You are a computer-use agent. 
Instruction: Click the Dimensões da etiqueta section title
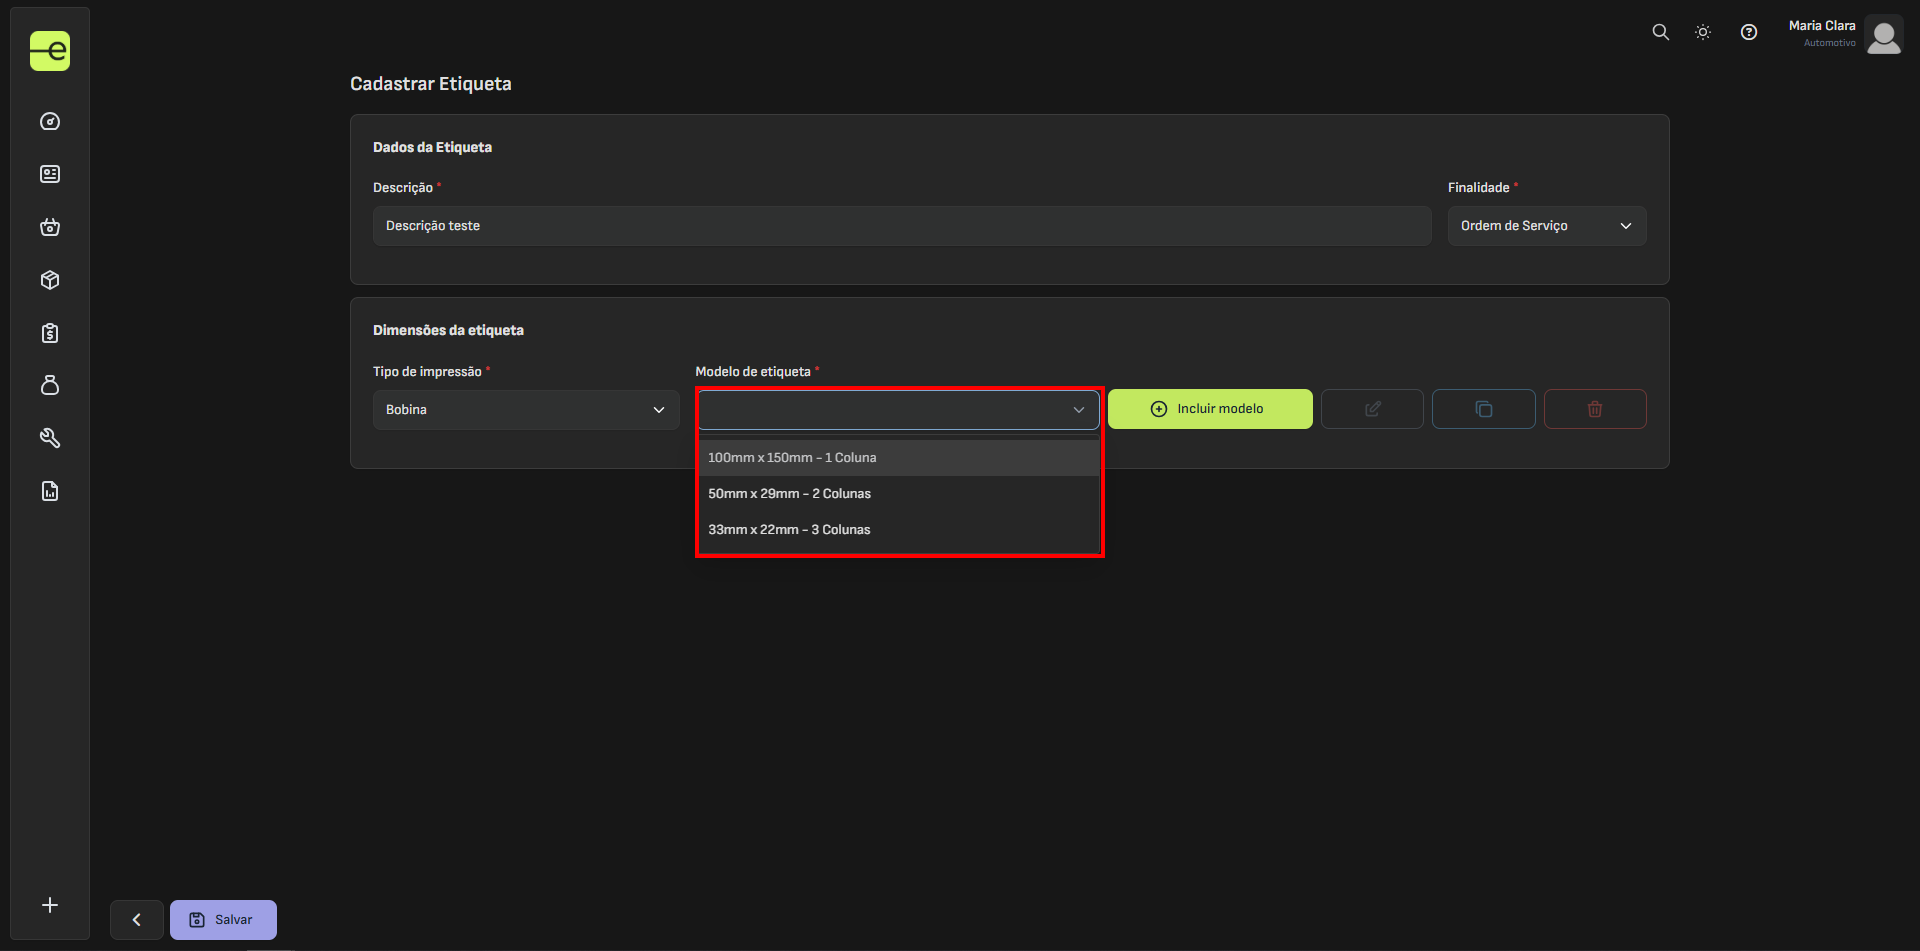448,330
